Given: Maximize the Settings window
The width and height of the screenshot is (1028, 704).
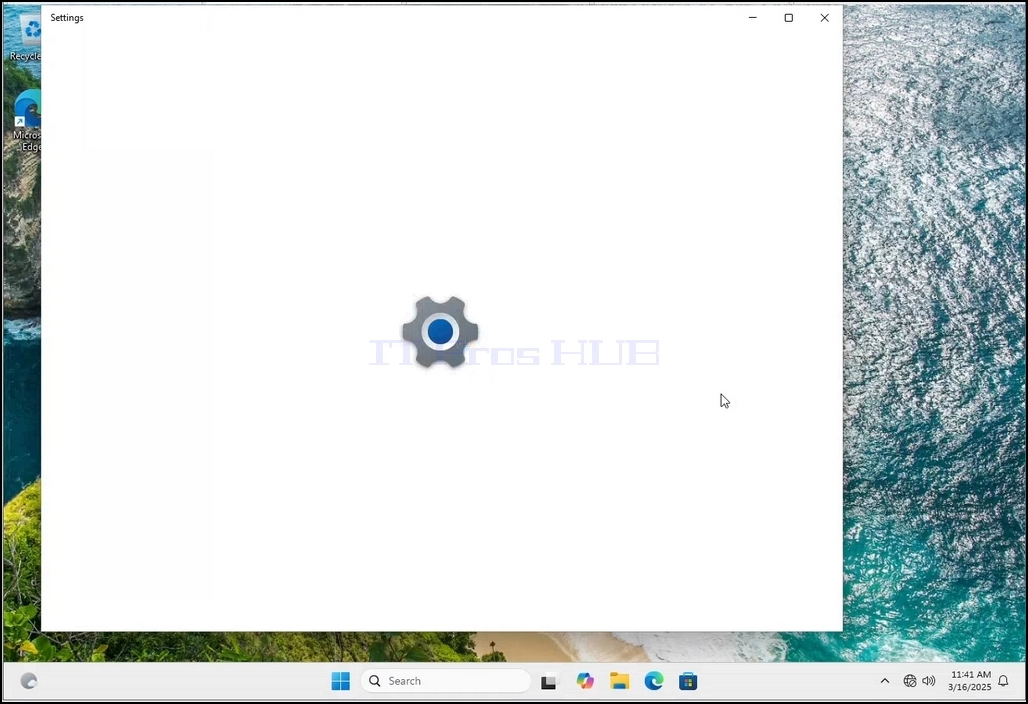Looking at the screenshot, I should [x=789, y=18].
